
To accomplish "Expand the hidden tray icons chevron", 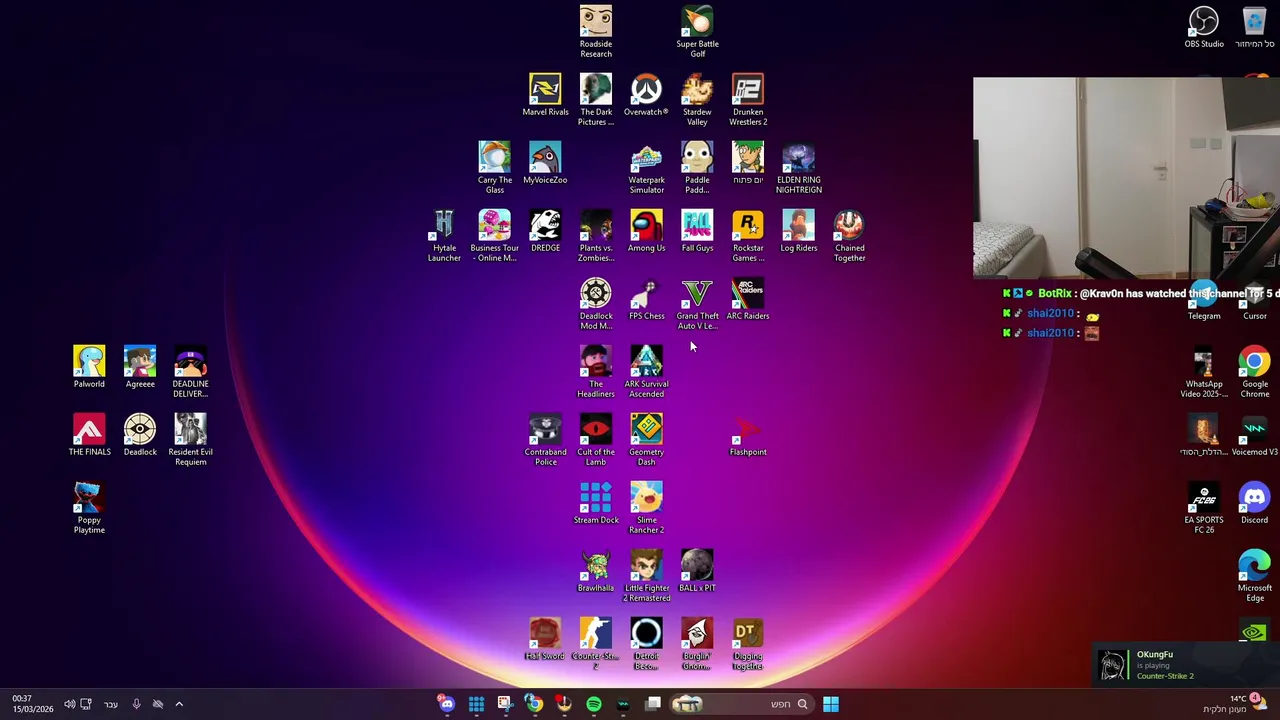I will 179,704.
